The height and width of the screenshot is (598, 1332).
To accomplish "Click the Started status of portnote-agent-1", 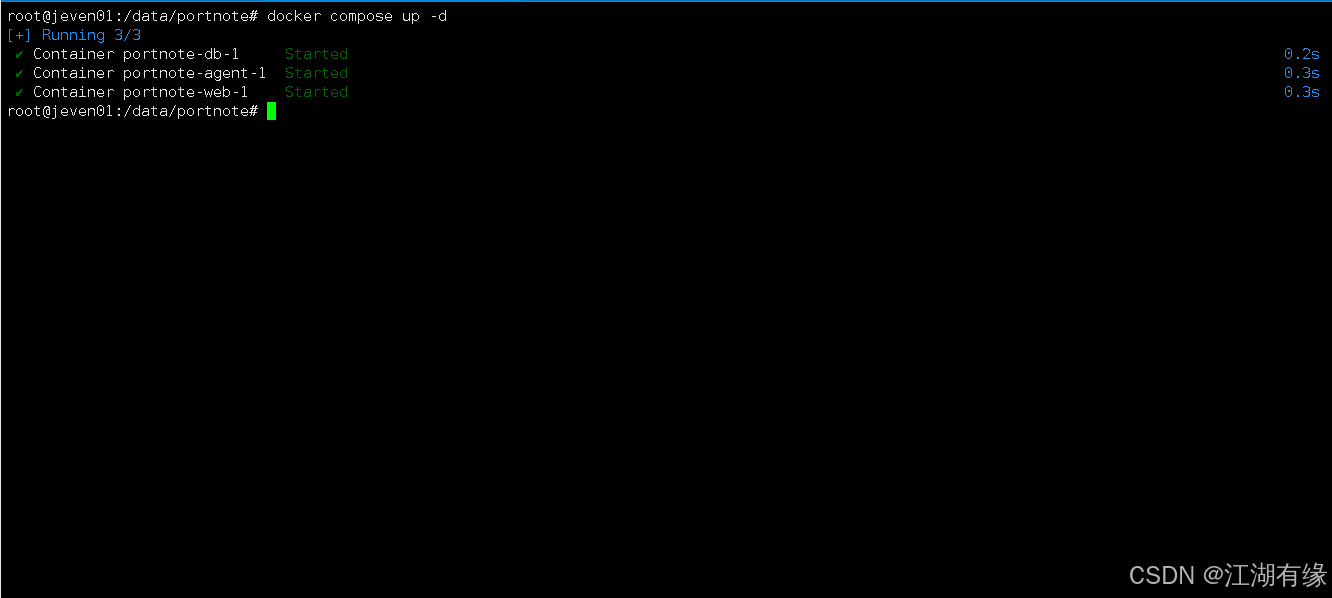I will pos(316,73).
